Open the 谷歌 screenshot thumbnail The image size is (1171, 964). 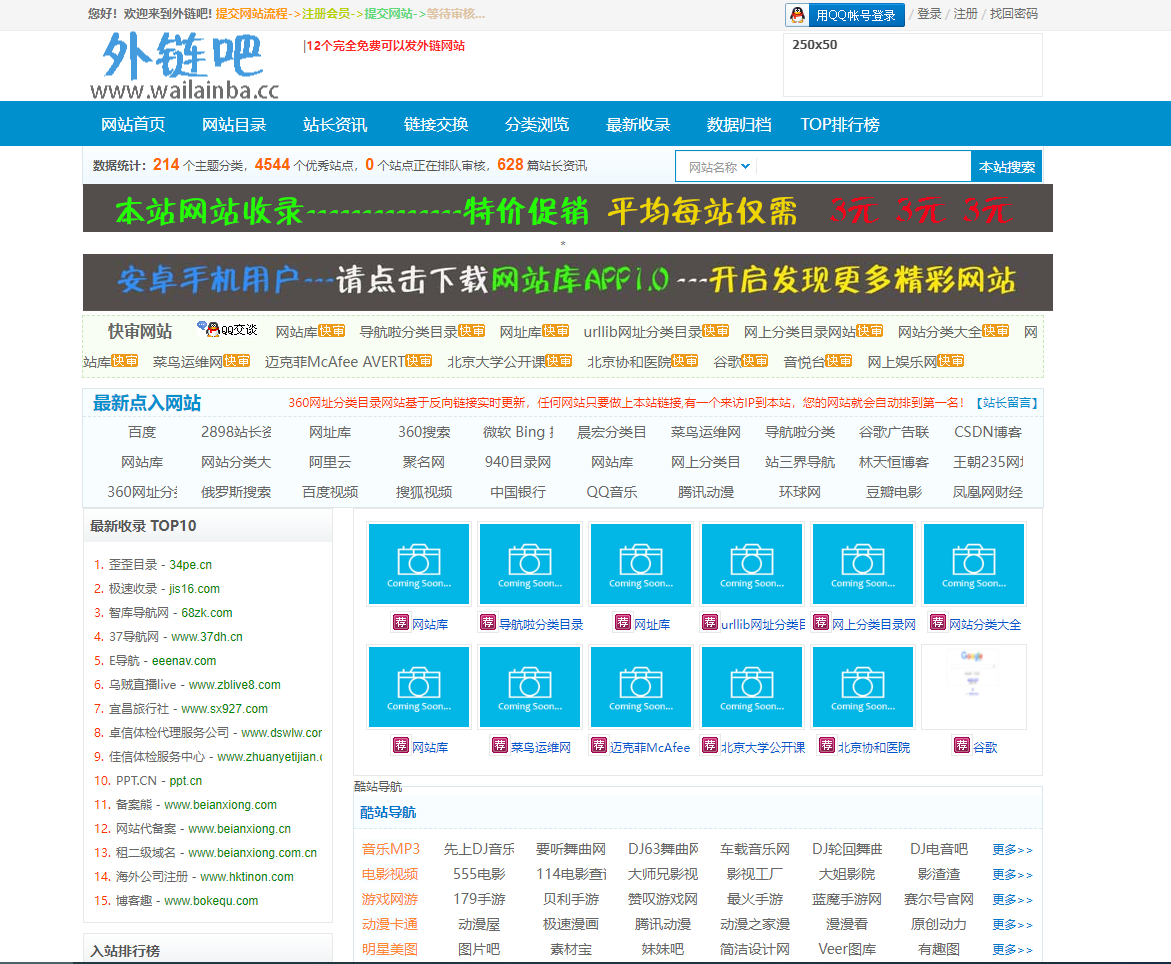973,686
